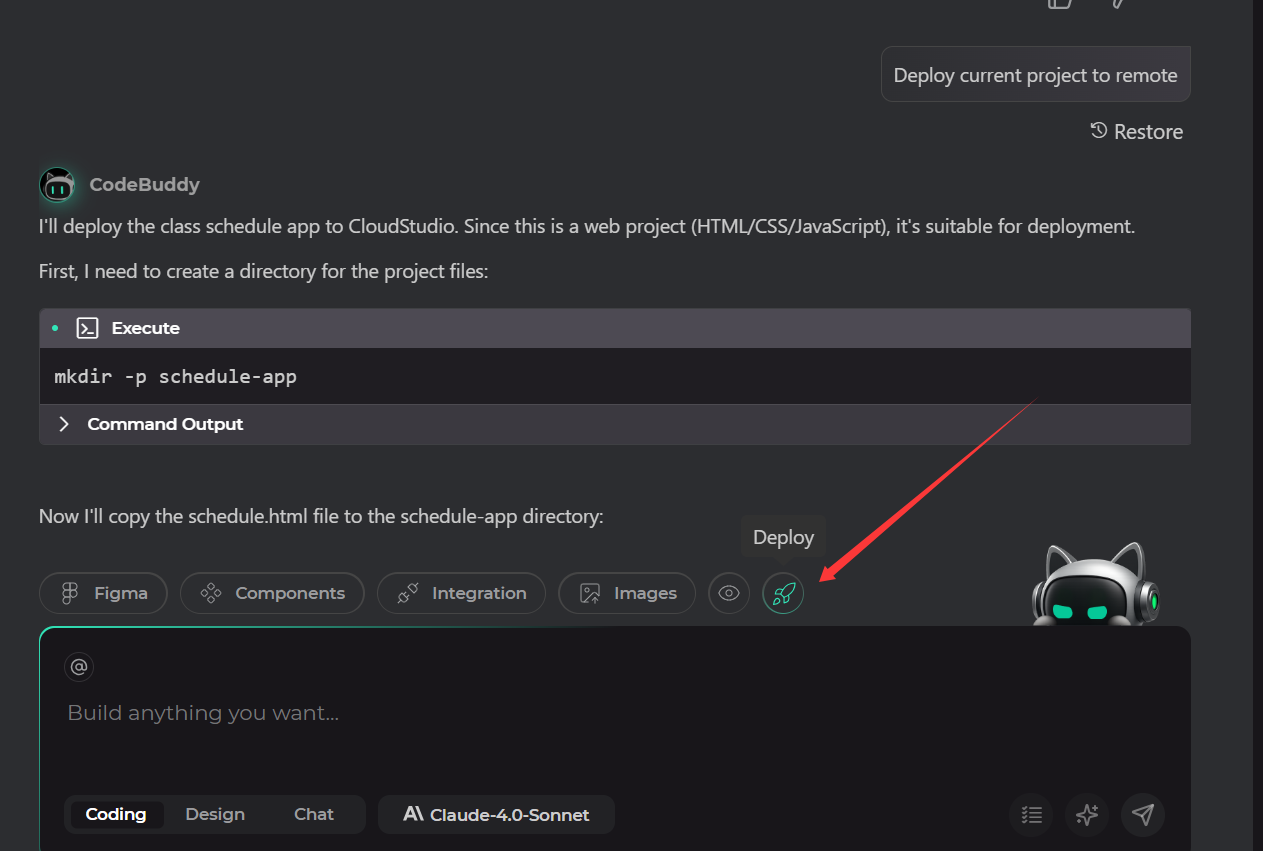Open the Integration option
This screenshot has width=1263, height=851.
click(x=461, y=593)
